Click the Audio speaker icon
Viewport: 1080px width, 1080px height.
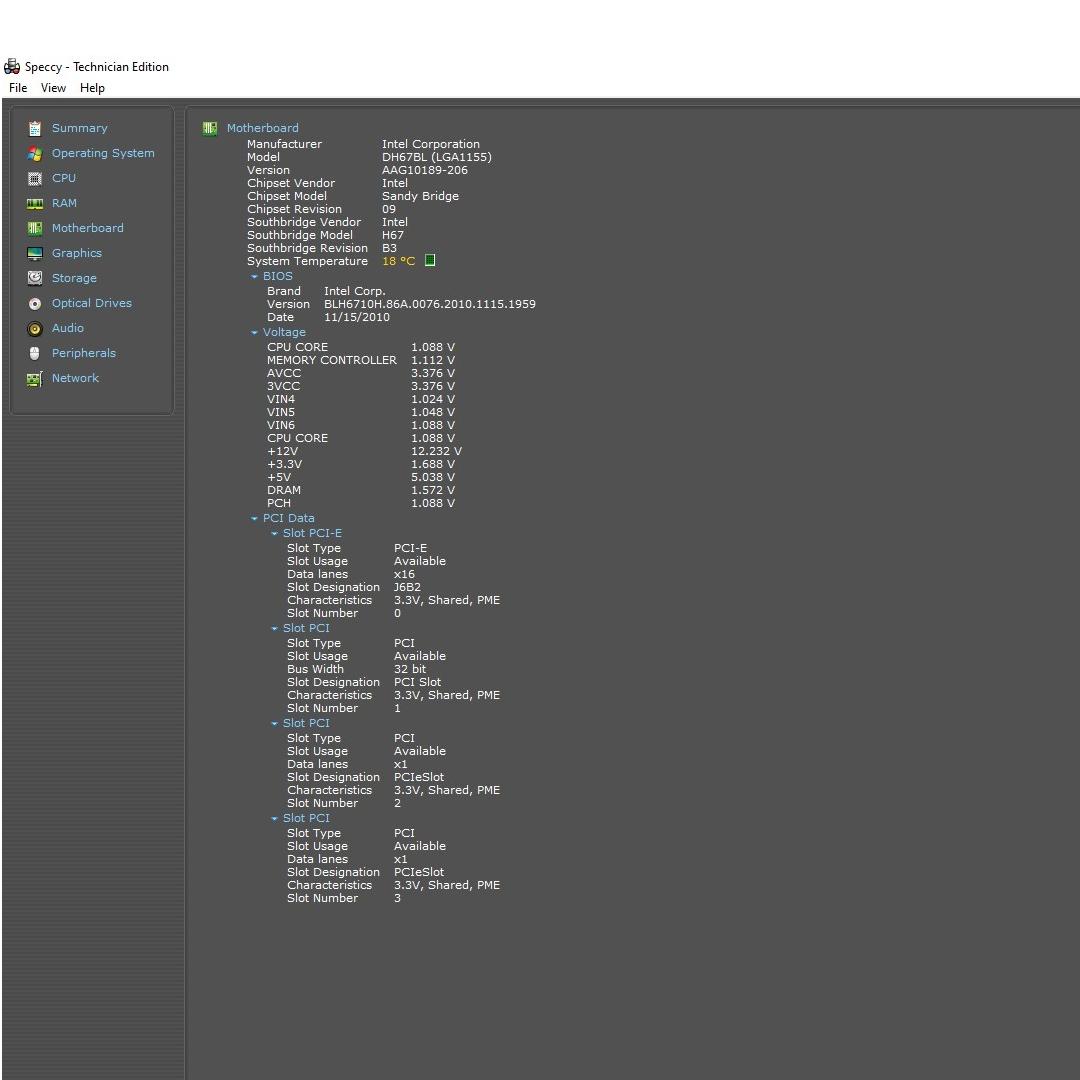point(35,328)
